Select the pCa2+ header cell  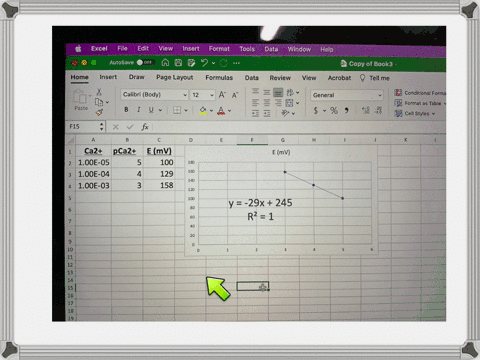(x=127, y=151)
